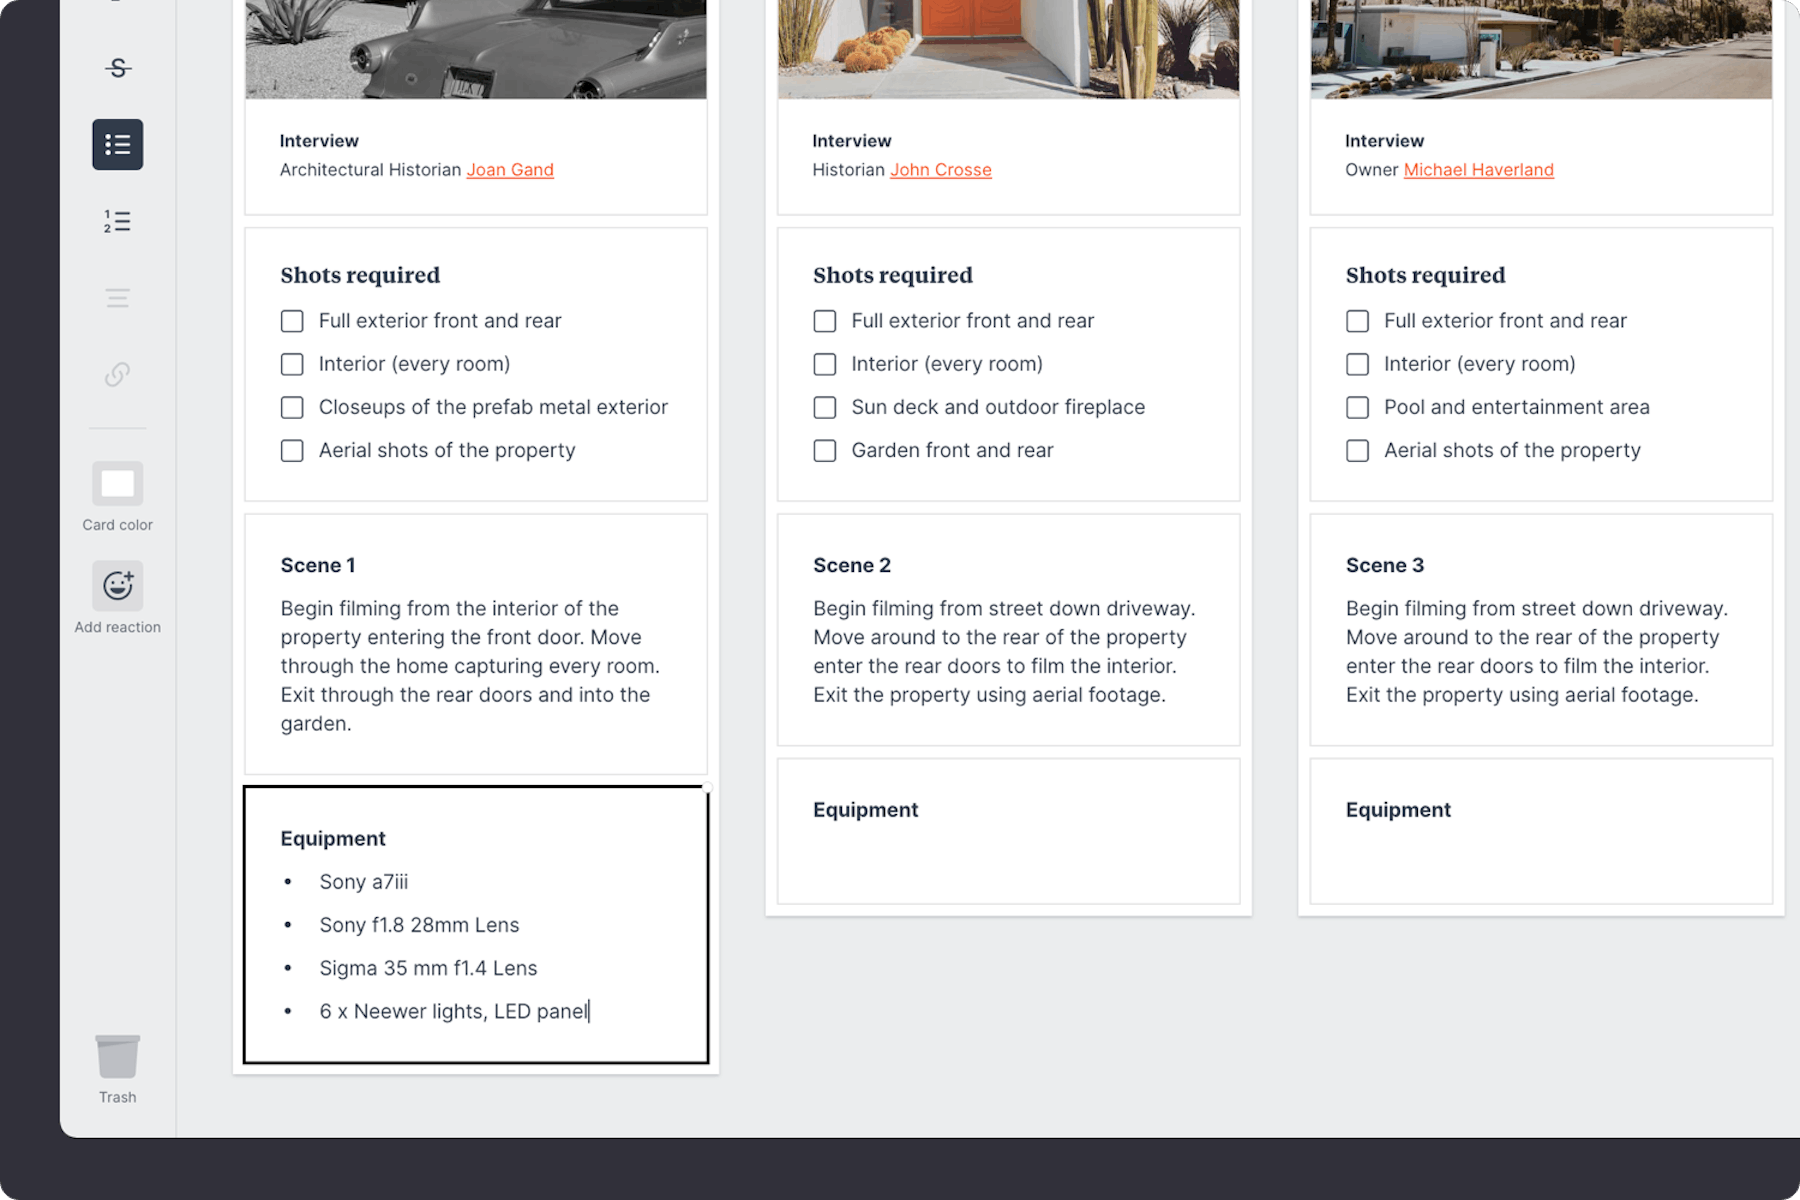Tick 'Full exterior front and rear'
This screenshot has width=1800, height=1200.
291,321
